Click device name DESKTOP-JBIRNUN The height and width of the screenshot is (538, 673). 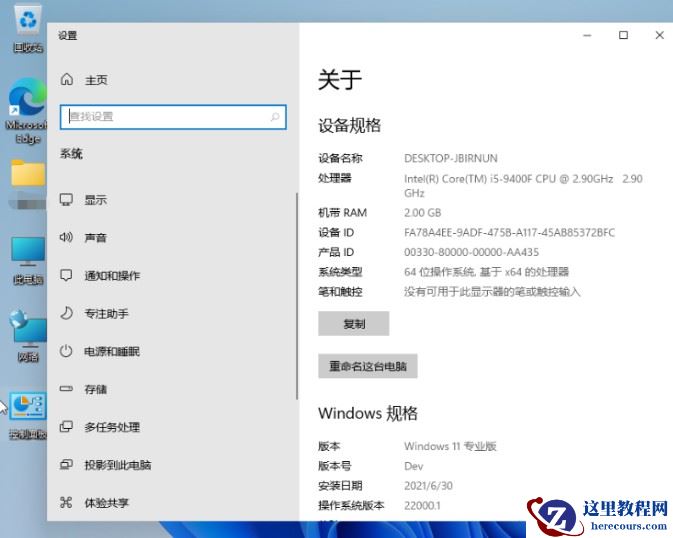point(451,158)
